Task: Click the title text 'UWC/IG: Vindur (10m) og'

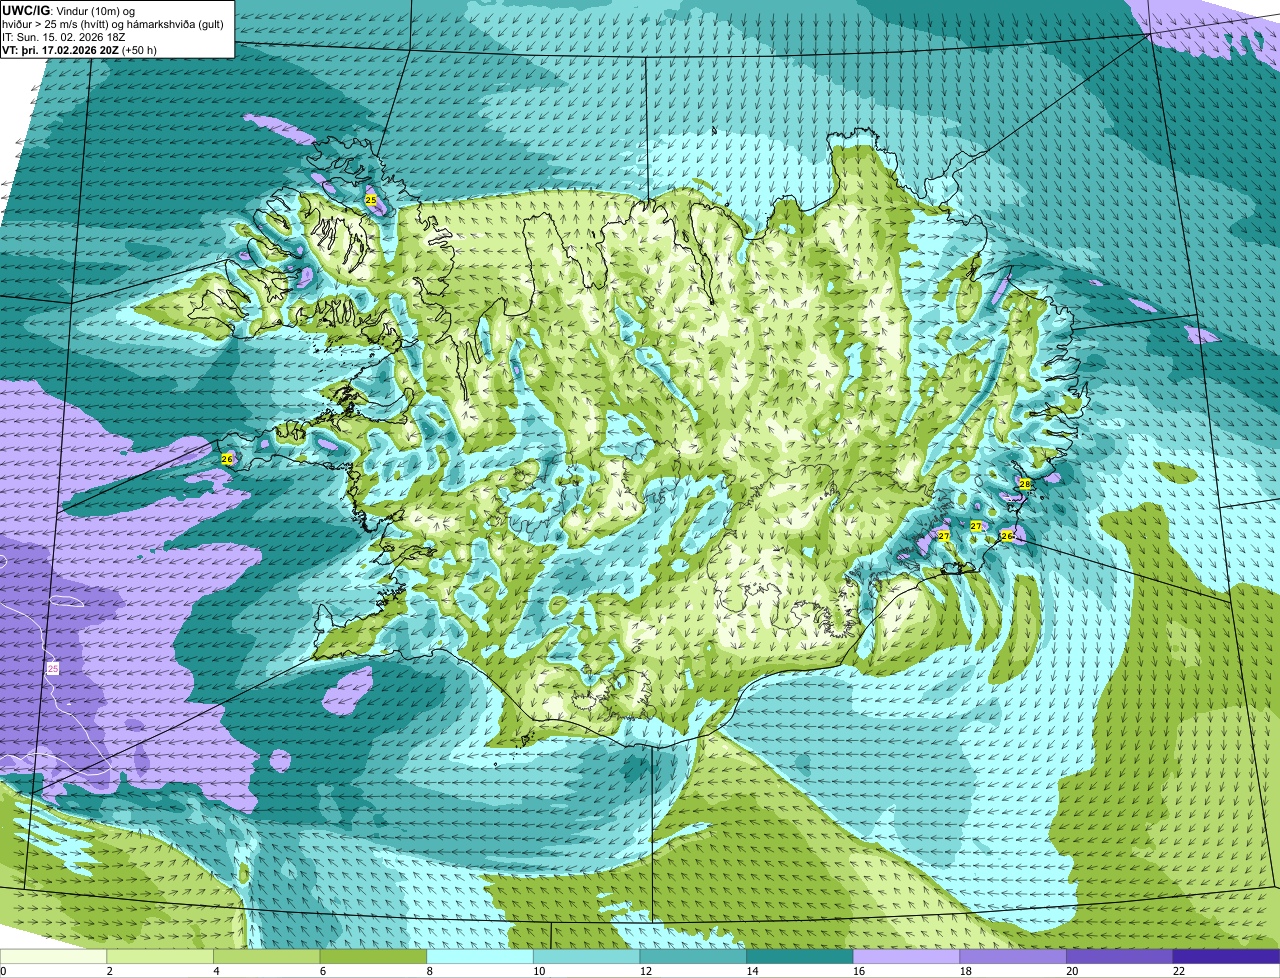Action: [x=68, y=11]
